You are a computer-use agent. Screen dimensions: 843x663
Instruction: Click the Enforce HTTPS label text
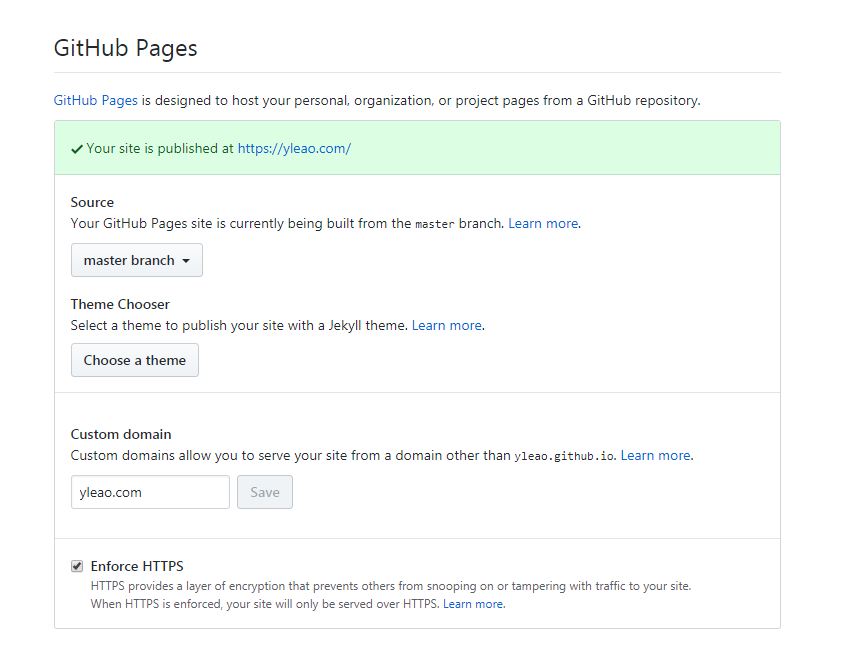click(x=137, y=566)
